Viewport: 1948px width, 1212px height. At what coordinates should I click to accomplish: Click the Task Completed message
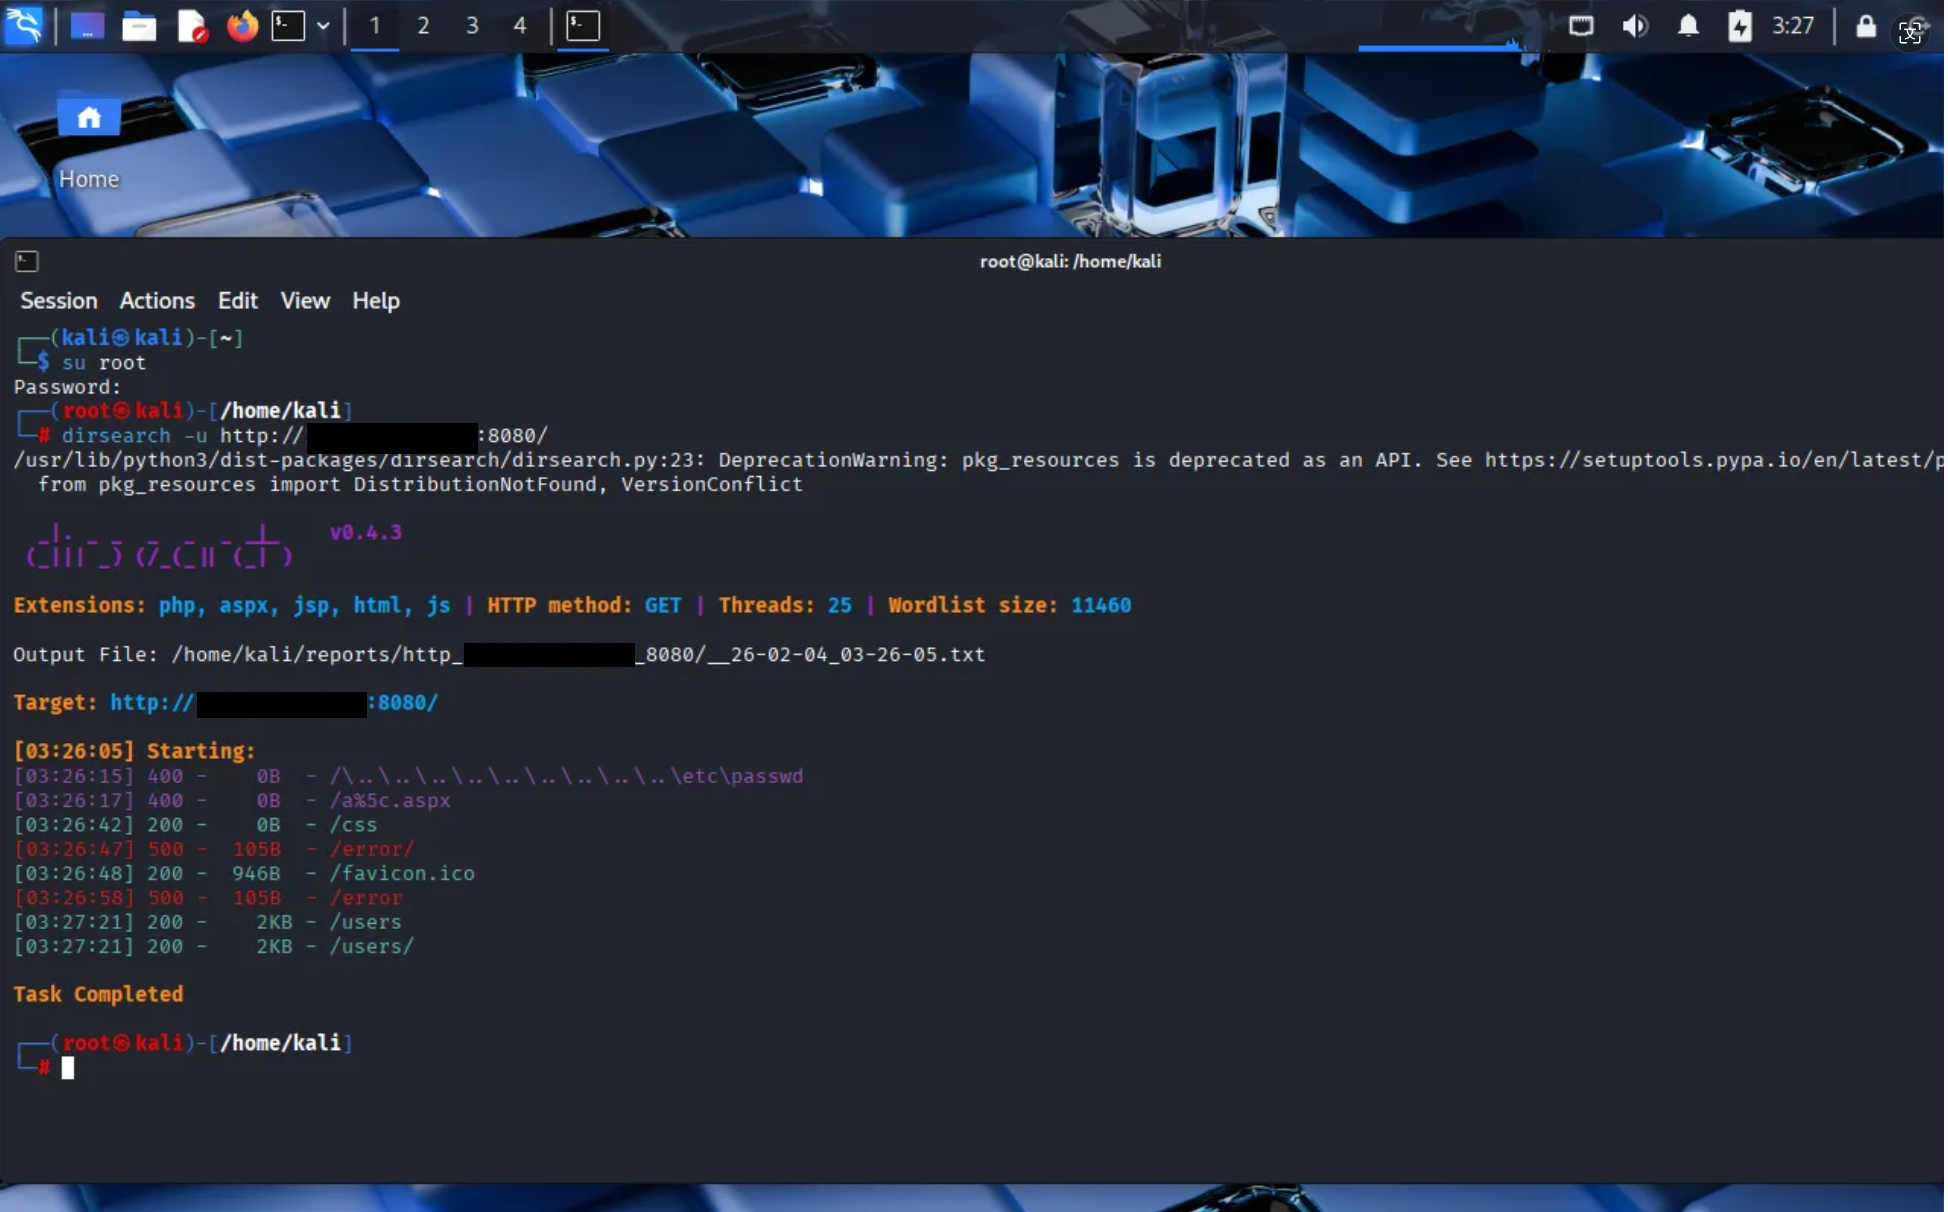[x=98, y=995]
